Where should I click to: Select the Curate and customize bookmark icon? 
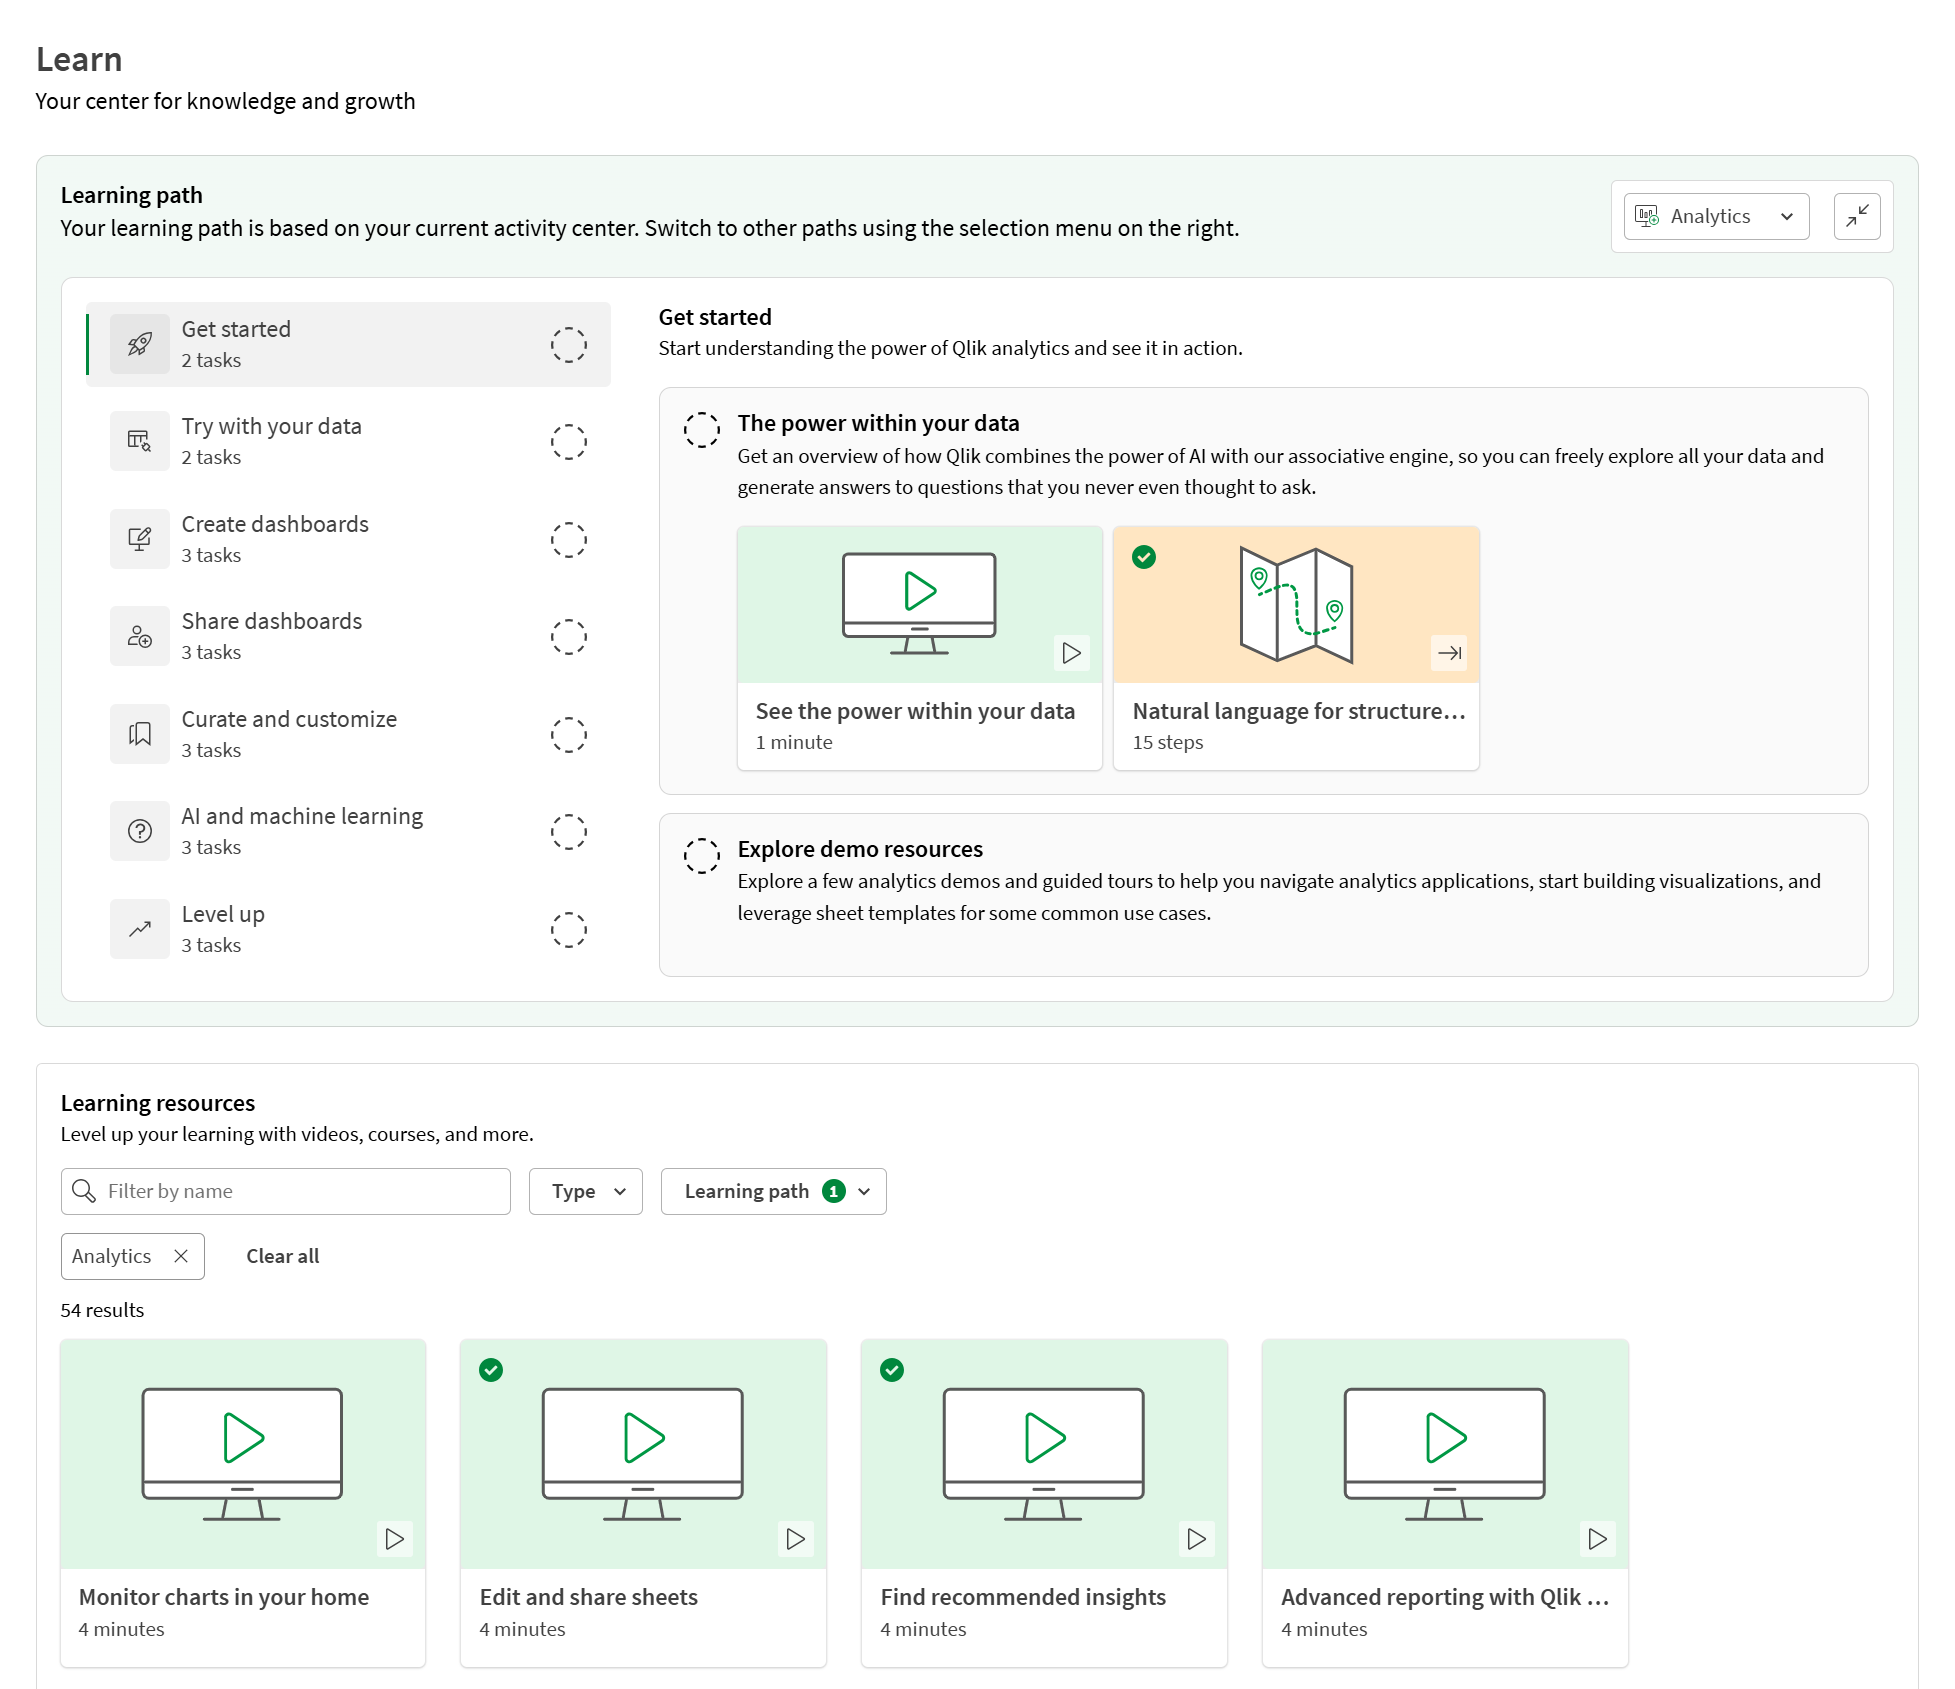click(x=140, y=733)
